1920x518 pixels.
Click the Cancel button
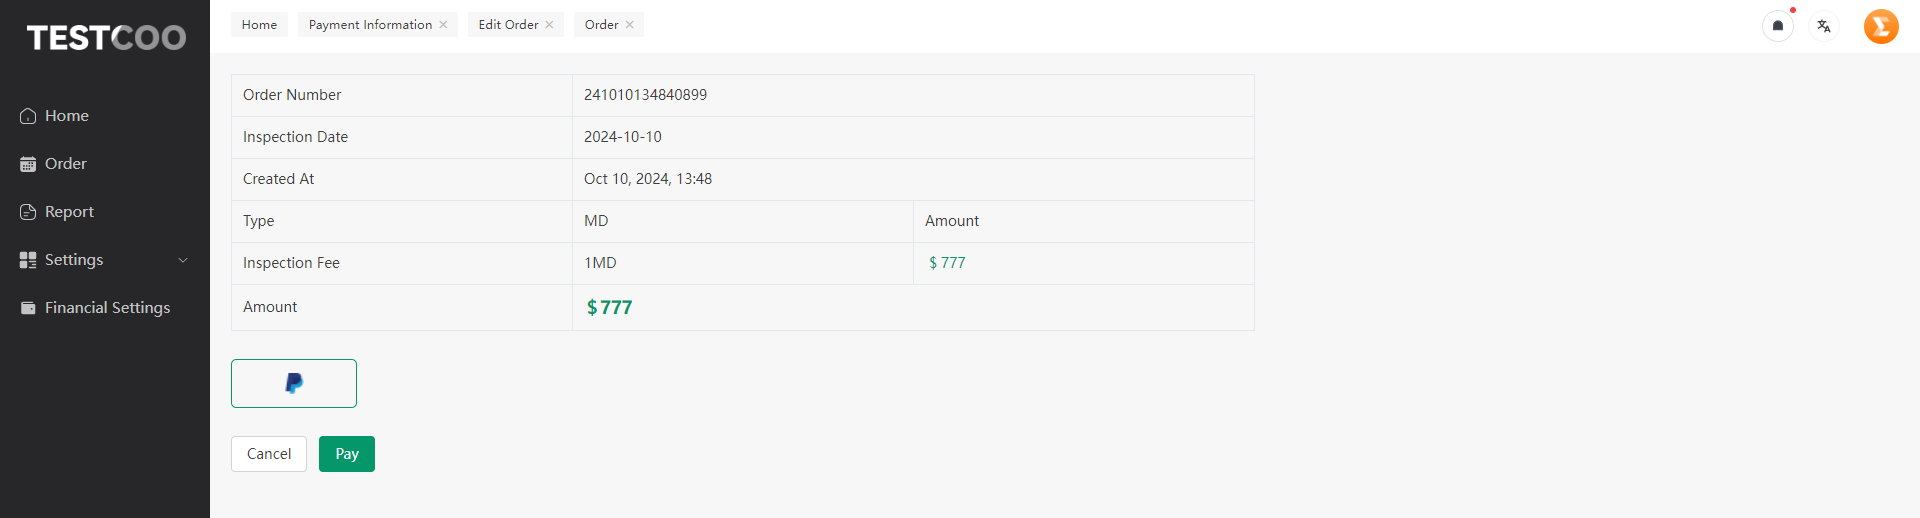point(269,454)
